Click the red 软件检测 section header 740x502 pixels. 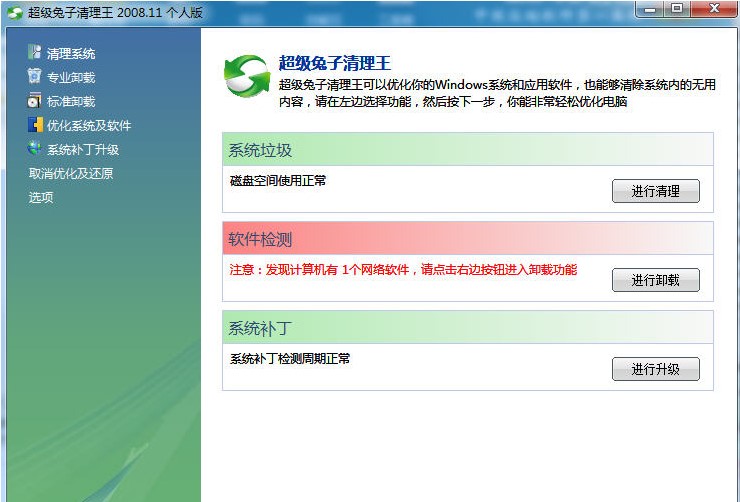468,239
